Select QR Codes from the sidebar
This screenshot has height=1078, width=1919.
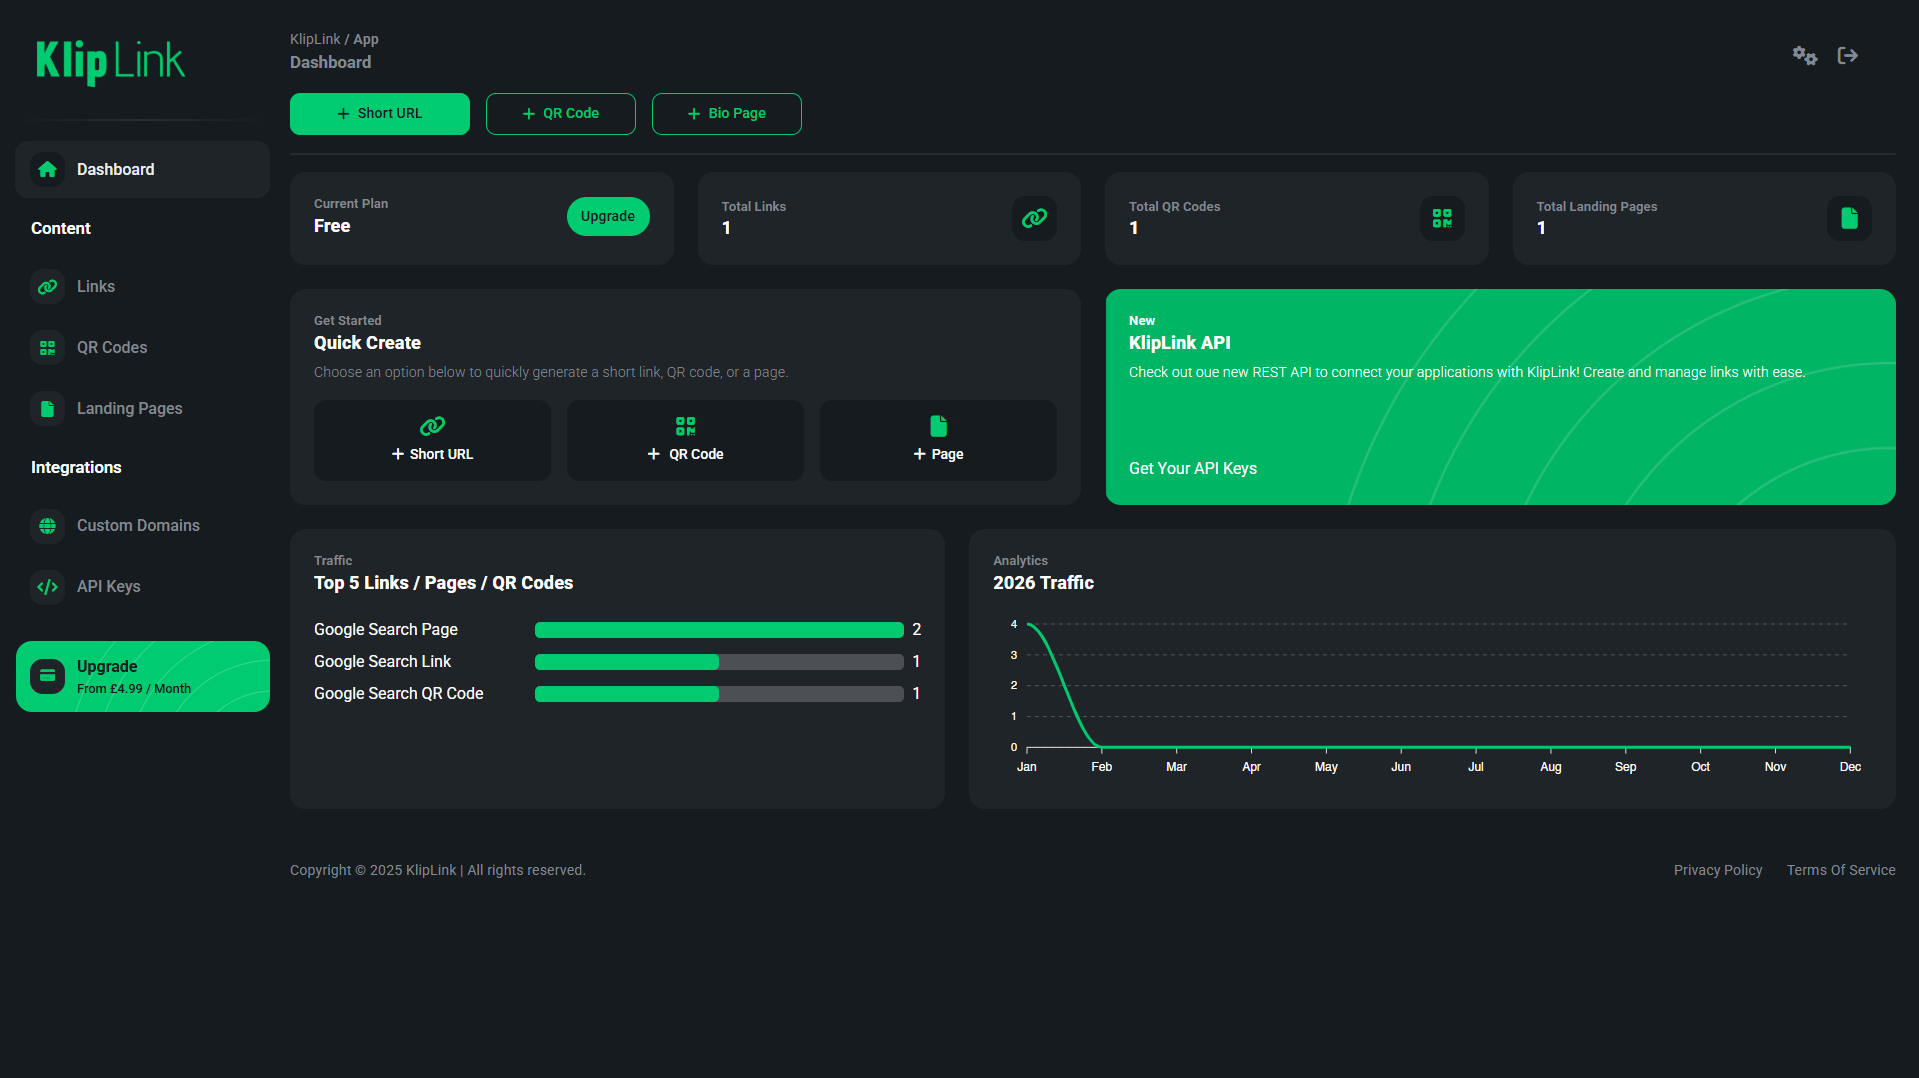pos(113,347)
